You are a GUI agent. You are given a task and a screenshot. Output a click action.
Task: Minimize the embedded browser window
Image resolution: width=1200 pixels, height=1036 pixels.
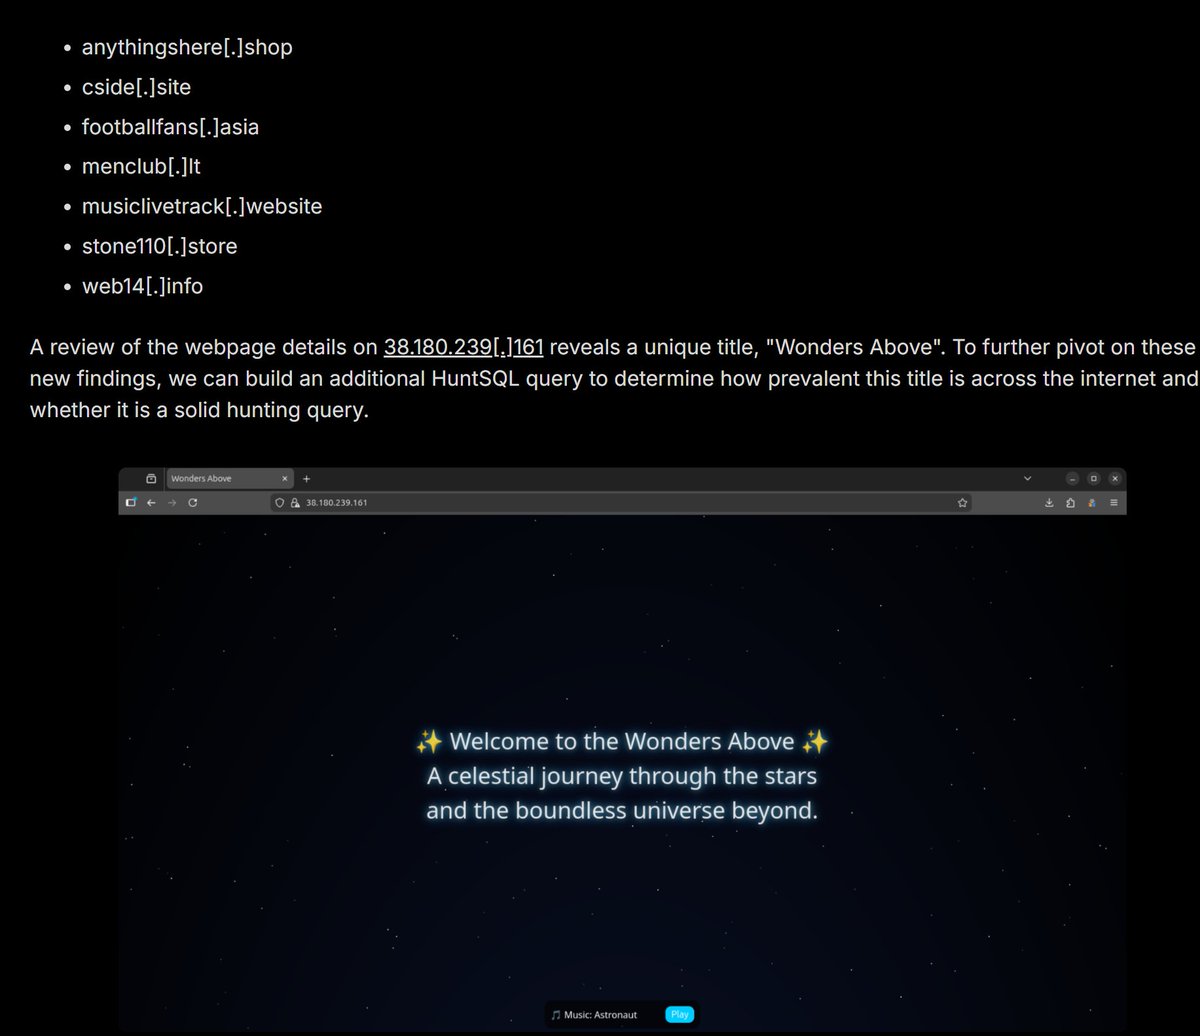point(1072,478)
